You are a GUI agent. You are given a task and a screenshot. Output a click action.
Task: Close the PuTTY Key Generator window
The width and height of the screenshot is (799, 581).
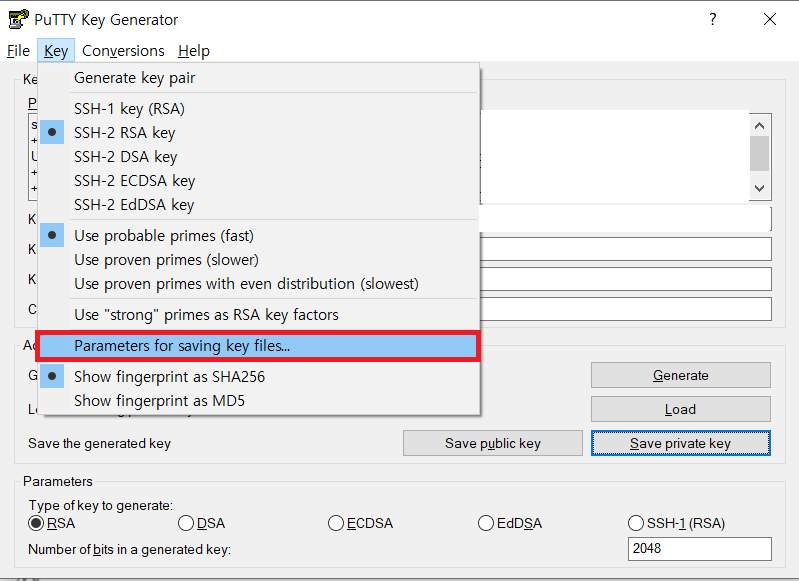(x=770, y=19)
